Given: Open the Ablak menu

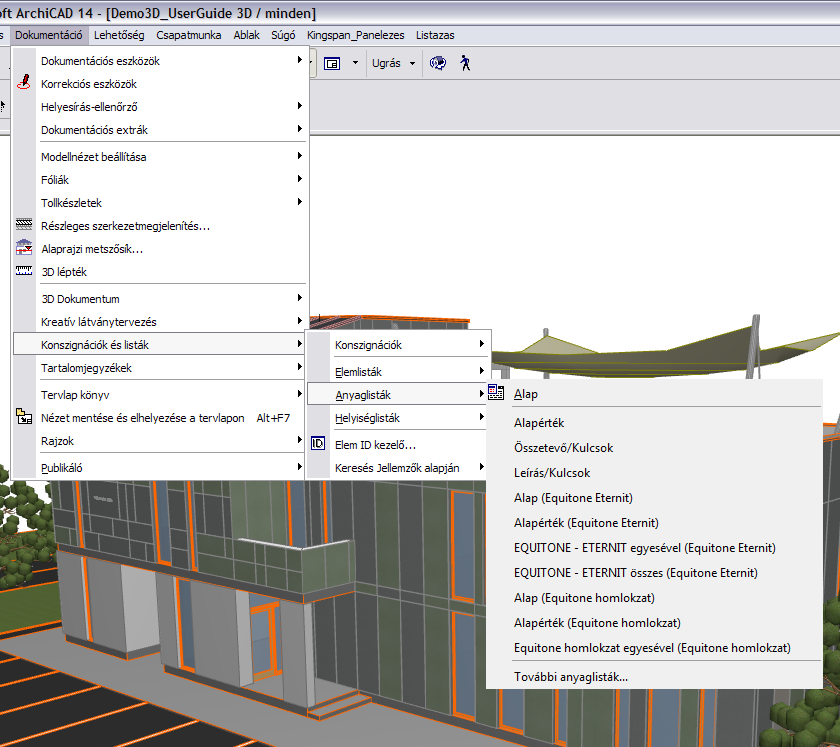Looking at the screenshot, I should [x=246, y=35].
